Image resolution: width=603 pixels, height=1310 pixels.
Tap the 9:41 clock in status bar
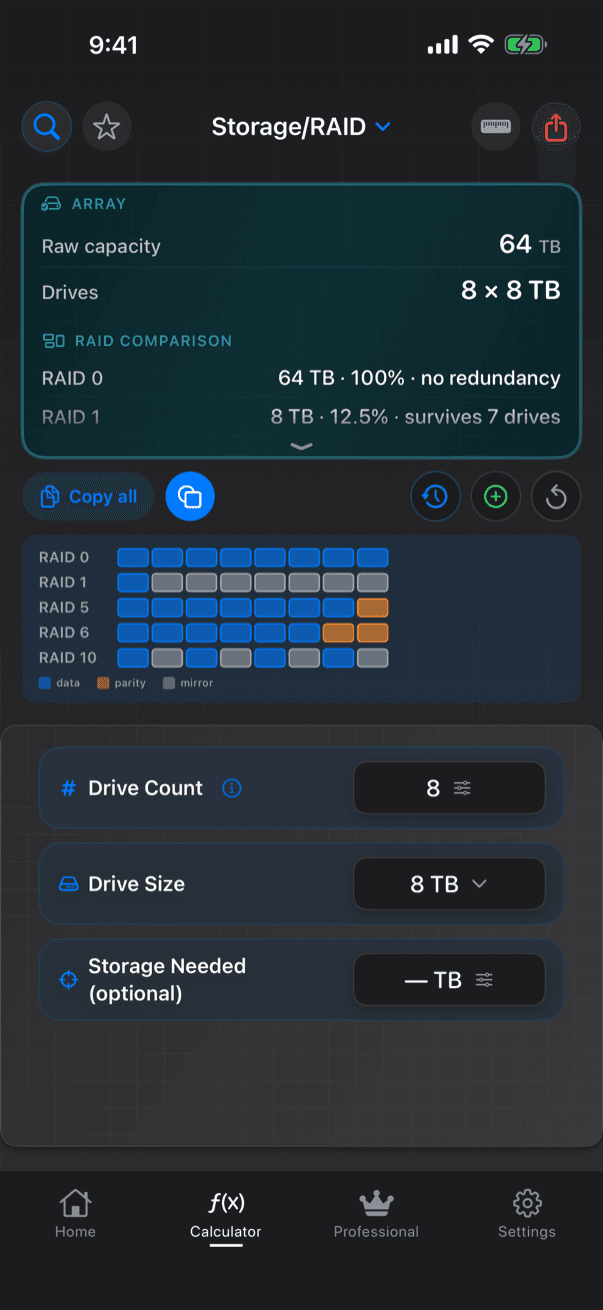point(113,45)
